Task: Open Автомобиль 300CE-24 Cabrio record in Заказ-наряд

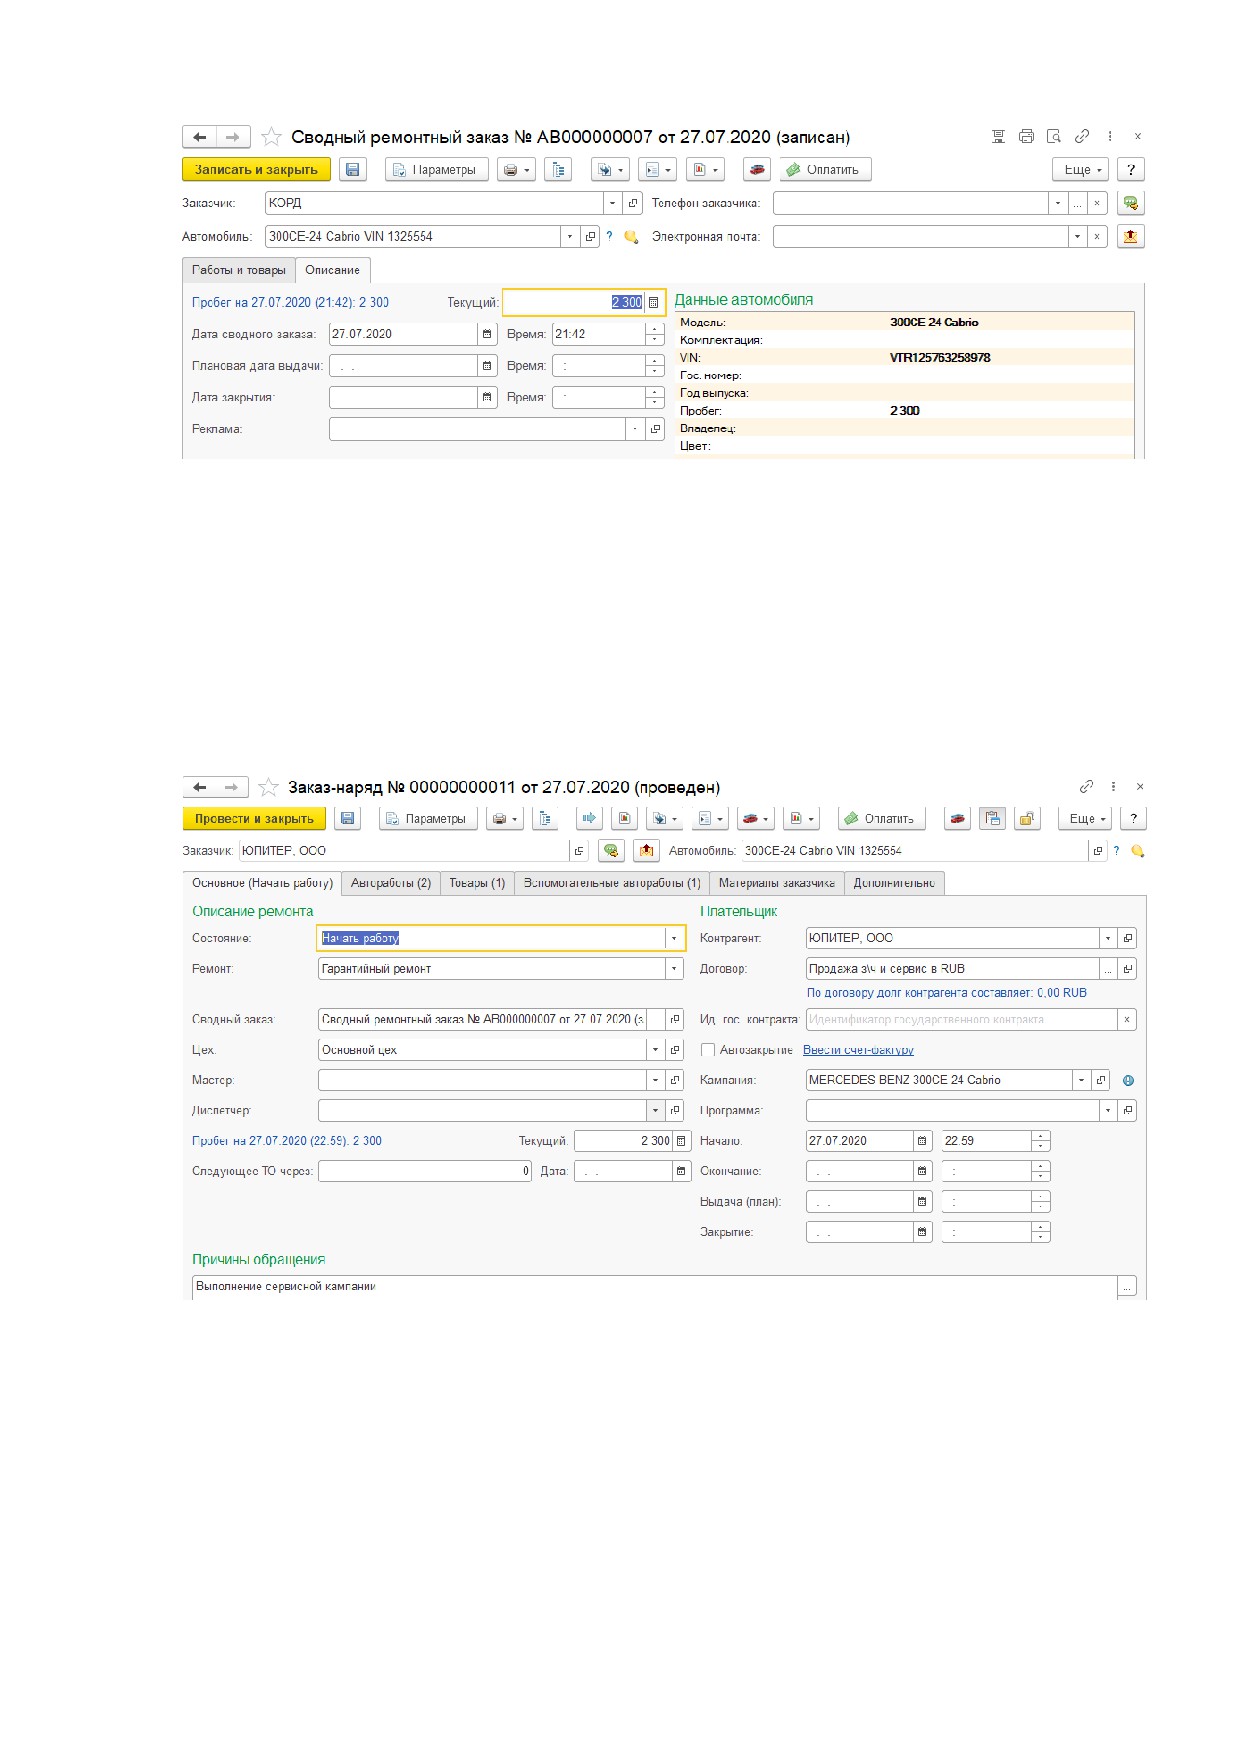Action: tap(1097, 851)
